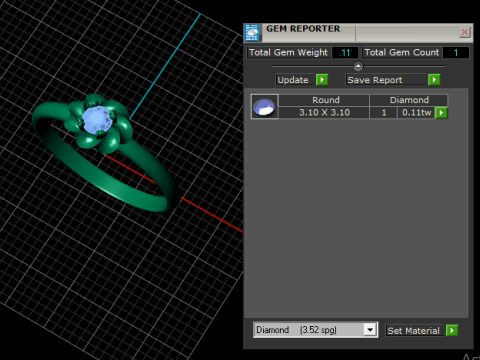Click the Set Material green arrow

(452, 331)
